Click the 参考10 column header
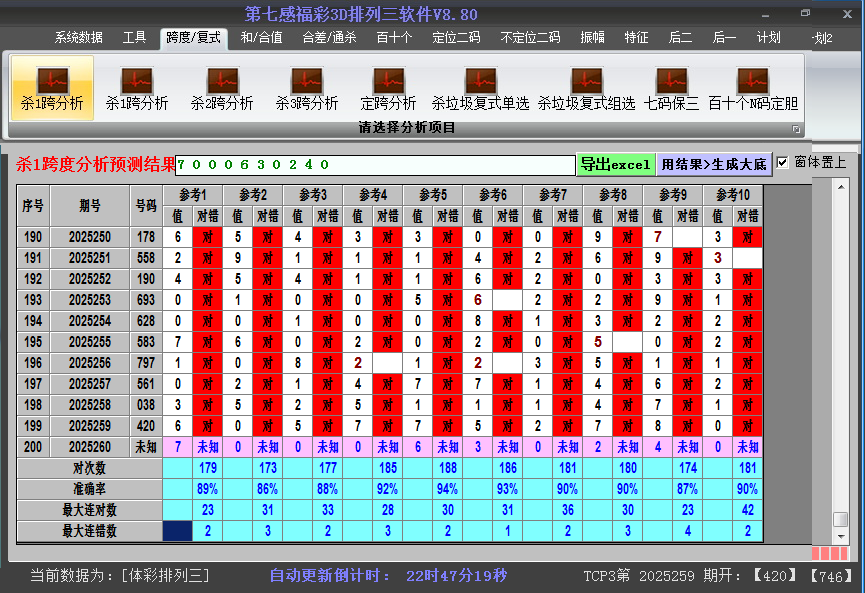The image size is (865, 593). (733, 195)
